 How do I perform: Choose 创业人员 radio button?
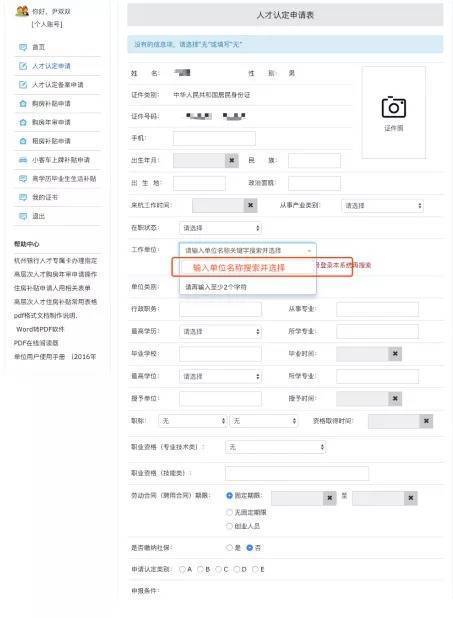tap(229, 526)
